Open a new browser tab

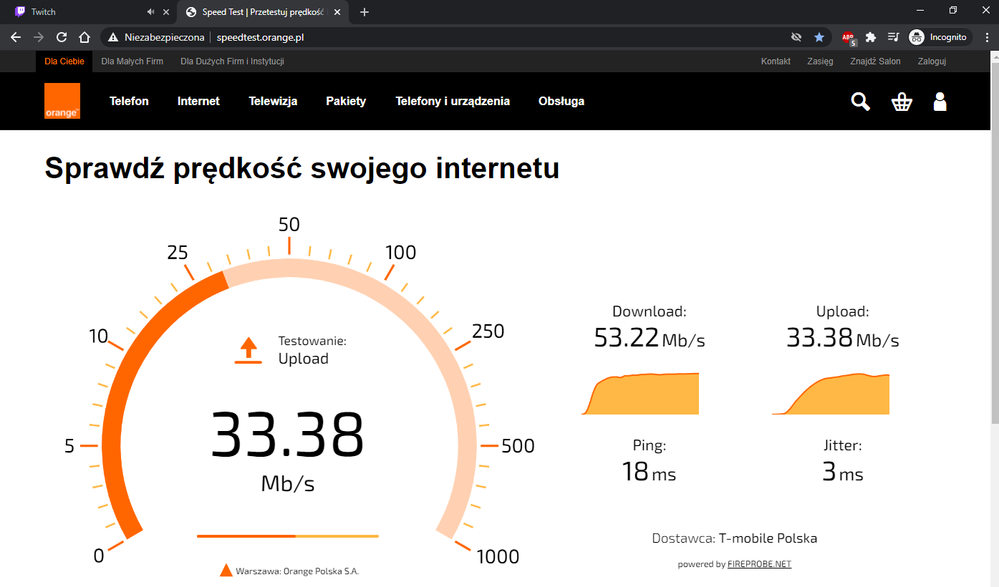click(x=364, y=12)
